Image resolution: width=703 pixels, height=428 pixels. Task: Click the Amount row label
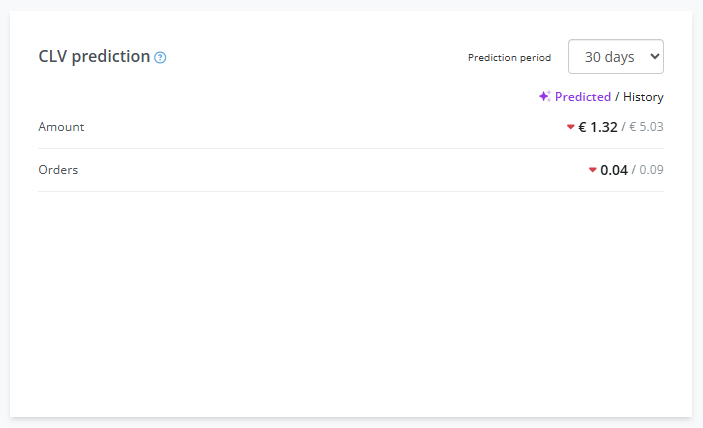(x=61, y=127)
